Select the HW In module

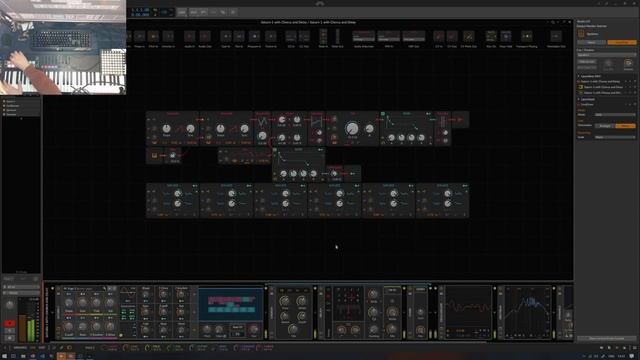[x=389, y=36]
